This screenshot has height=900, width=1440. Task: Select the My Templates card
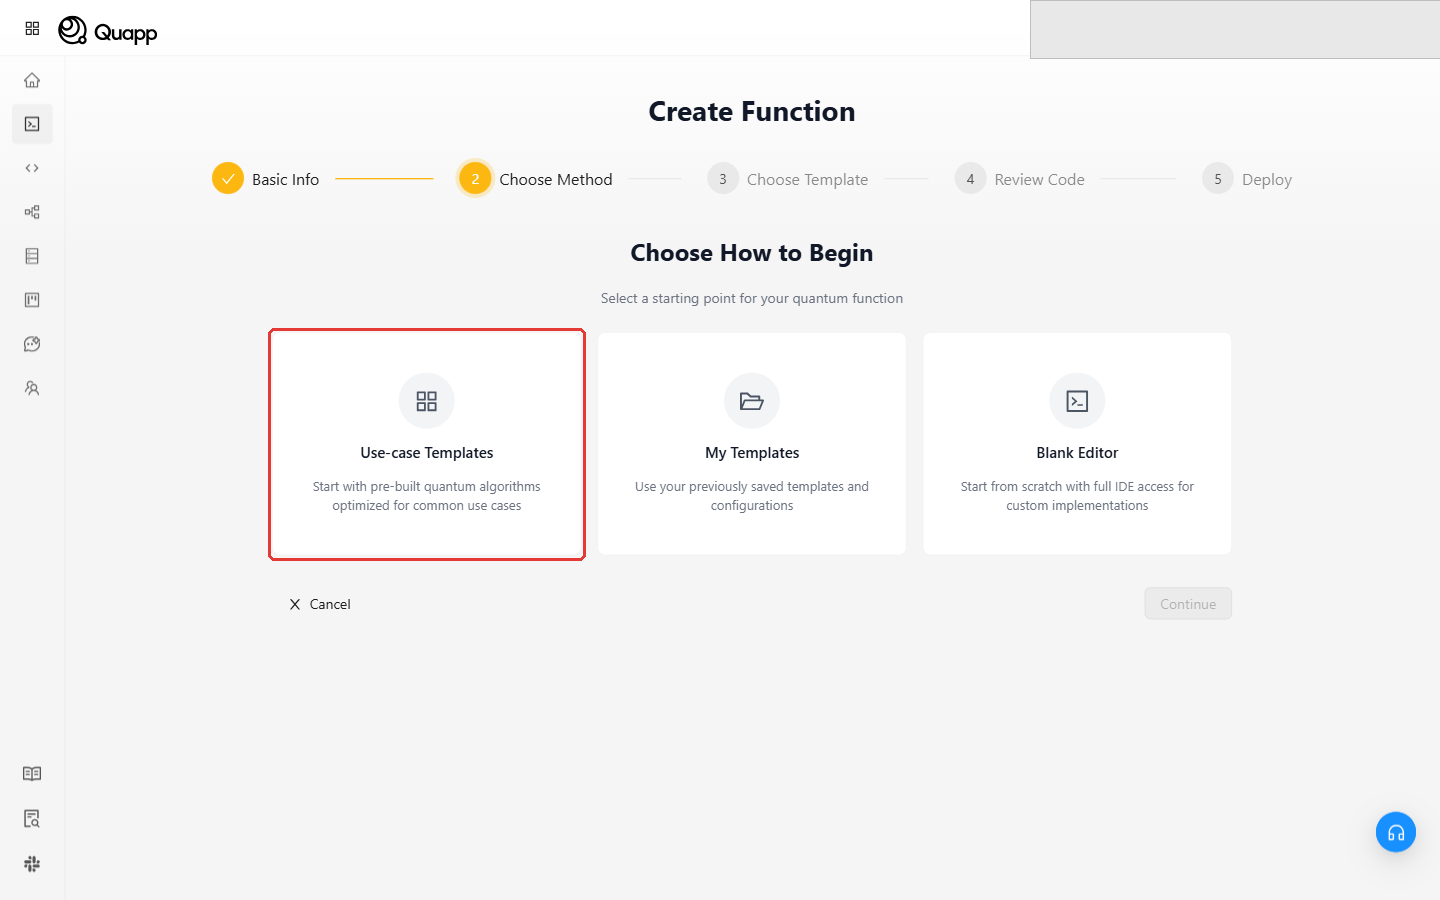tap(752, 444)
